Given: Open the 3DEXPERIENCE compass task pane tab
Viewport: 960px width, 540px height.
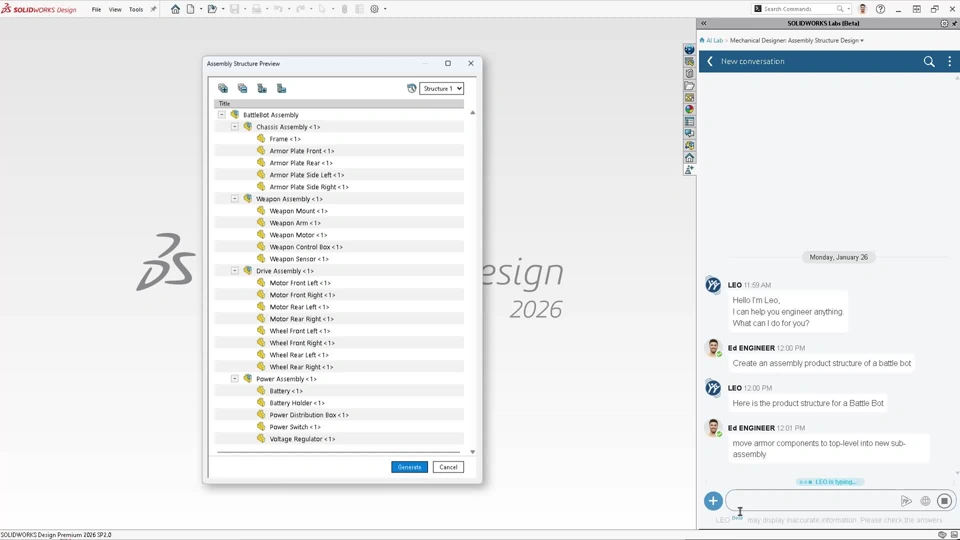Looking at the screenshot, I should (x=689, y=50).
